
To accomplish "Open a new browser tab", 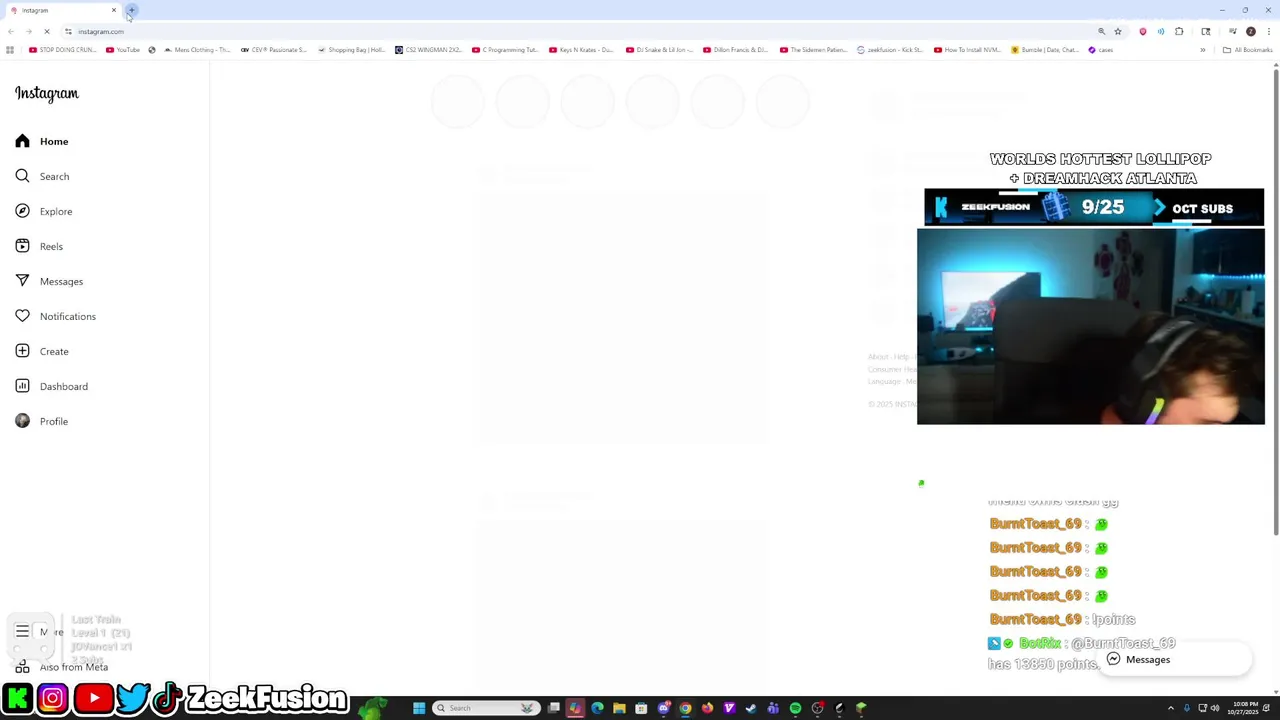I will [x=131, y=10].
